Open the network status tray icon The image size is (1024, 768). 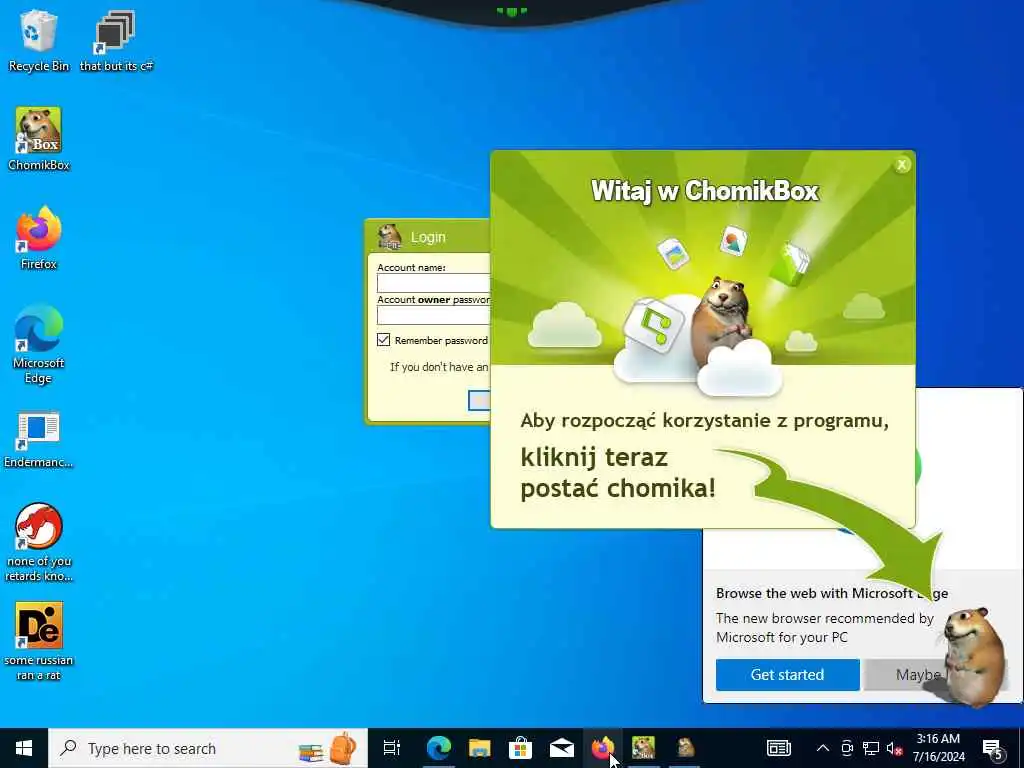pyautogui.click(x=871, y=748)
